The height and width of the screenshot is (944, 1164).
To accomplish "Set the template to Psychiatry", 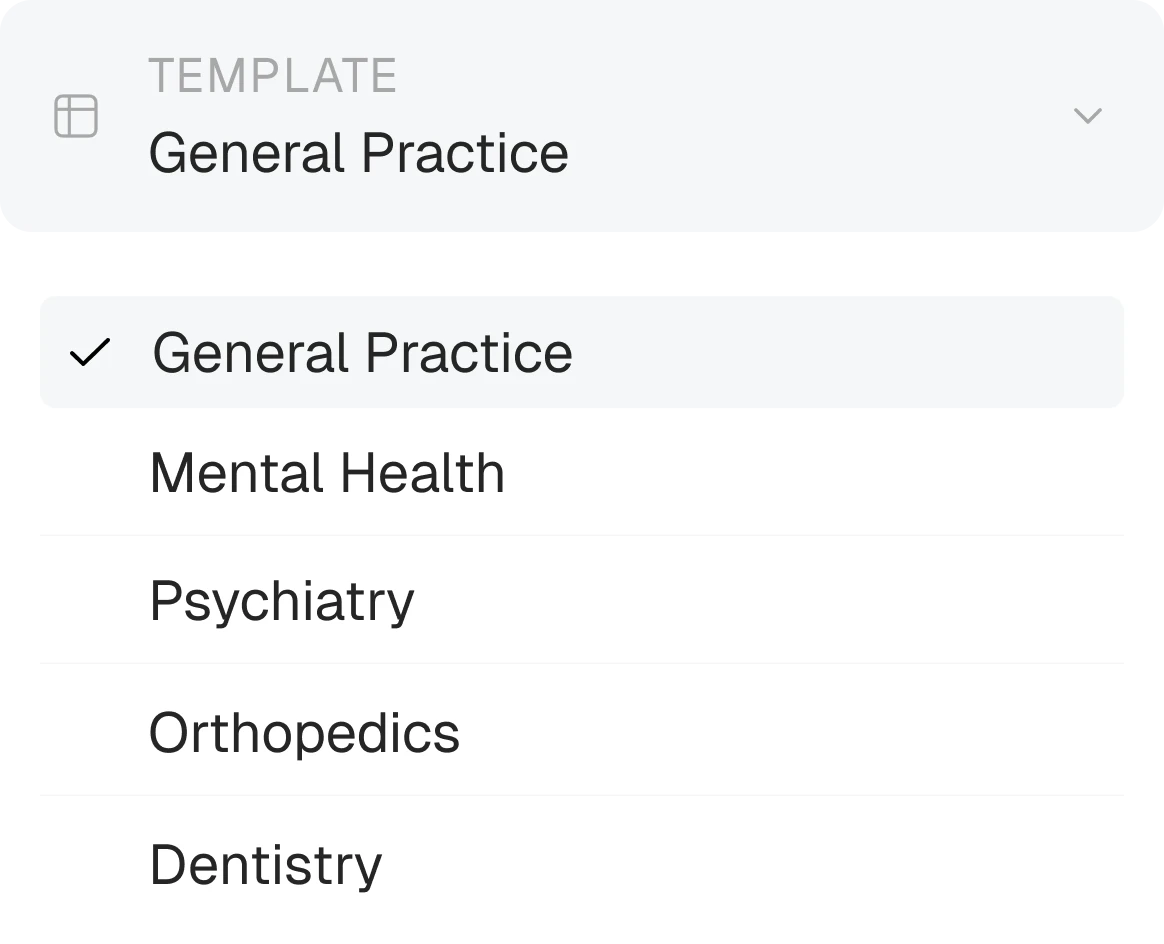I will coord(582,600).
